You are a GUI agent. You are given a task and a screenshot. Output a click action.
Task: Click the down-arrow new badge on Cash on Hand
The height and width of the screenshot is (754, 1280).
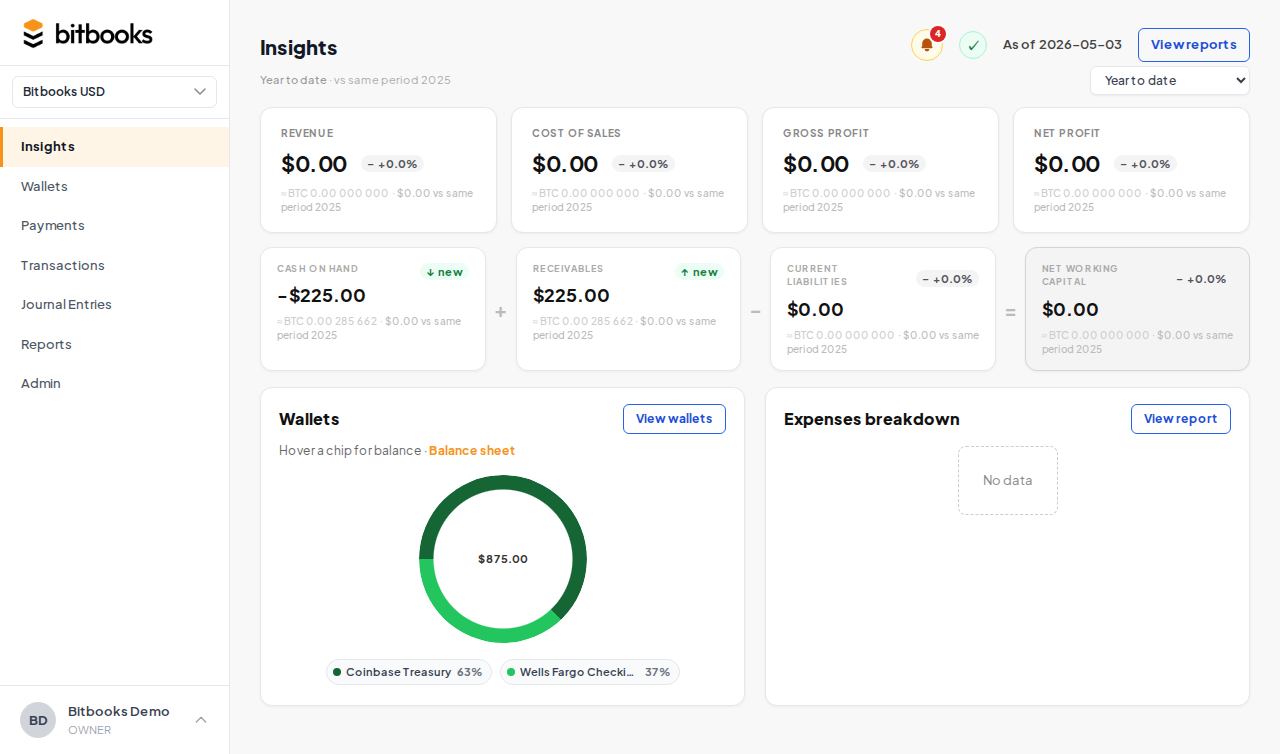444,272
